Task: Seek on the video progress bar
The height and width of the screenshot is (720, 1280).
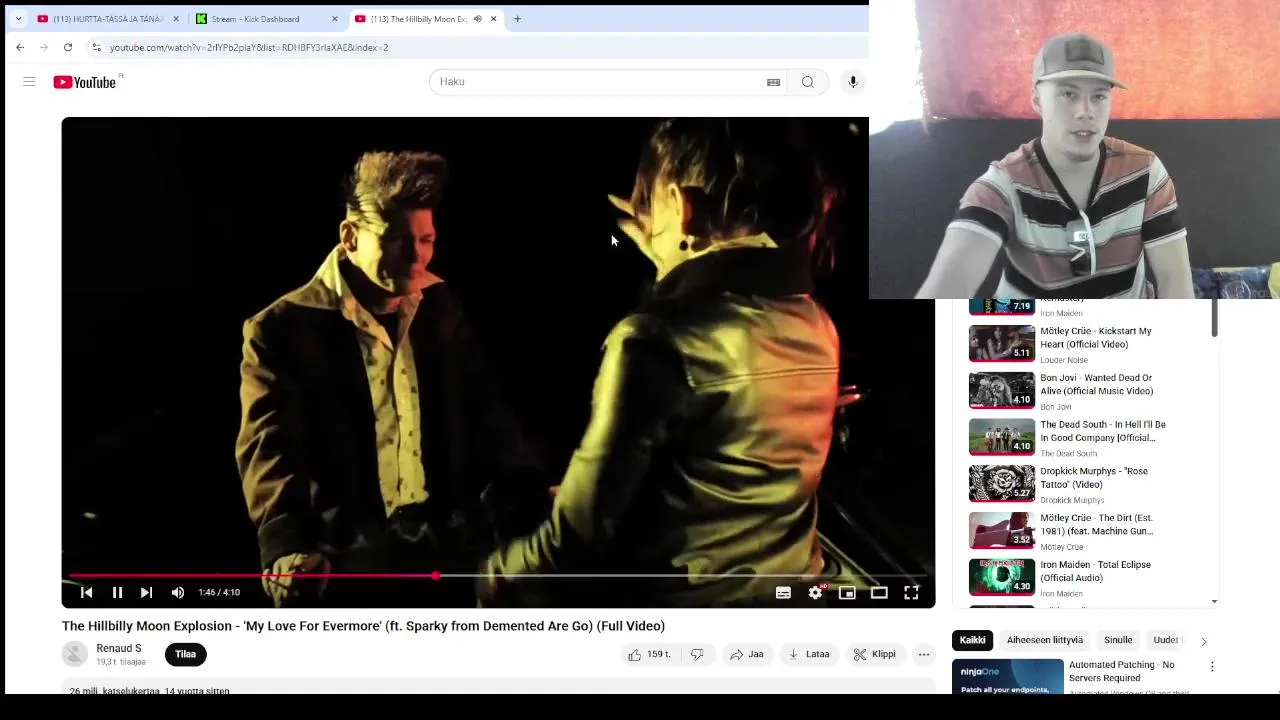Action: 498,576
